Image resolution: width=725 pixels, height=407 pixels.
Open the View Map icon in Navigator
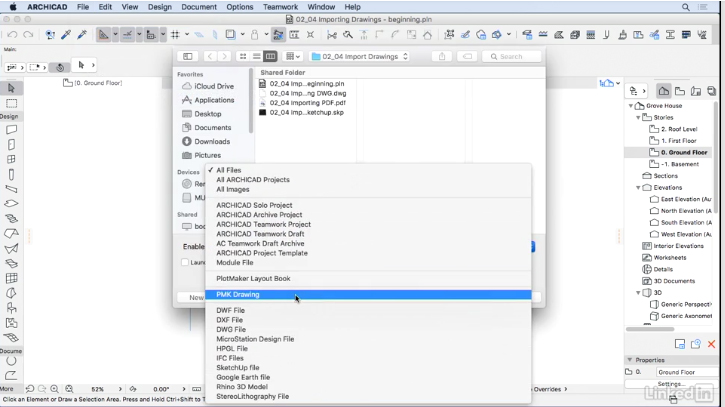point(680,91)
